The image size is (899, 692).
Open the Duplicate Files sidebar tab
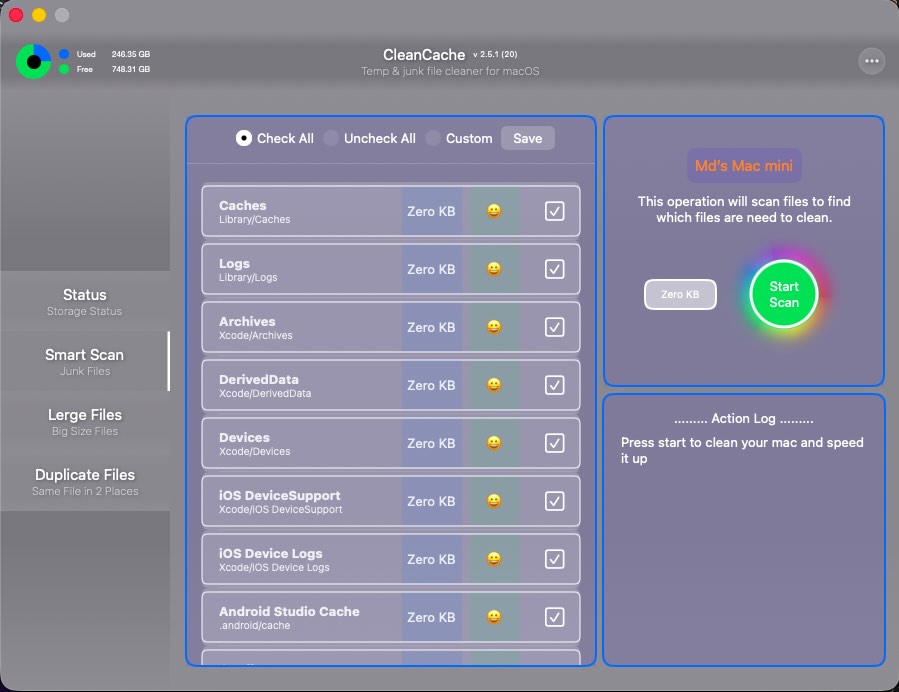click(85, 482)
